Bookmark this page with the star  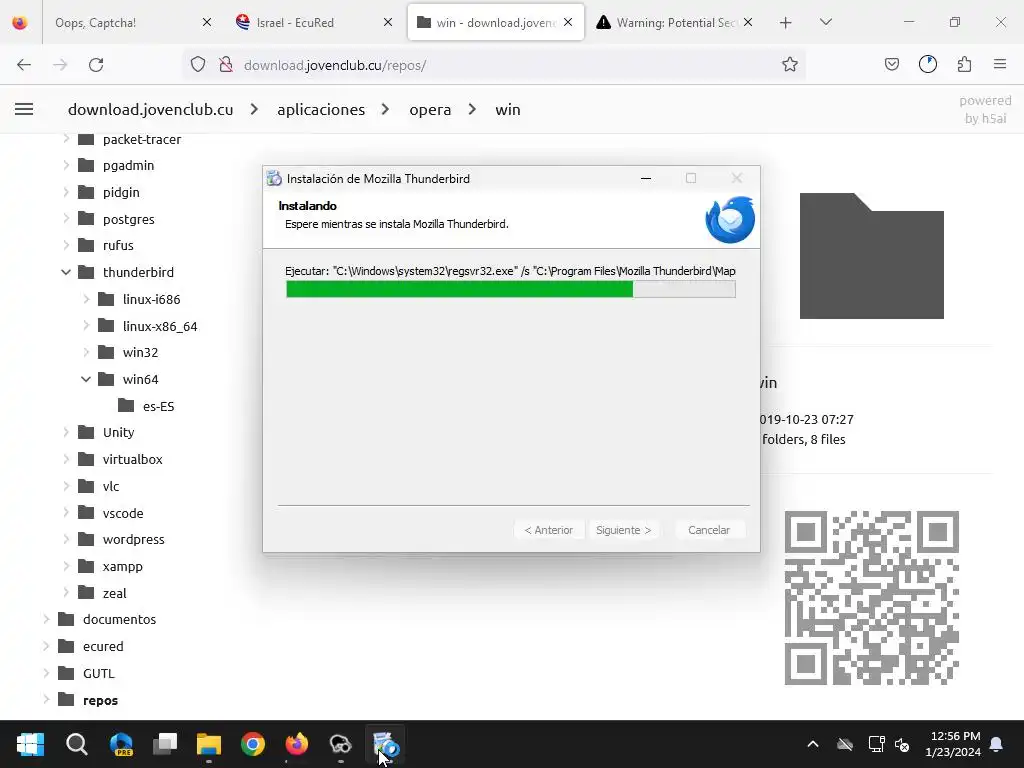point(790,65)
